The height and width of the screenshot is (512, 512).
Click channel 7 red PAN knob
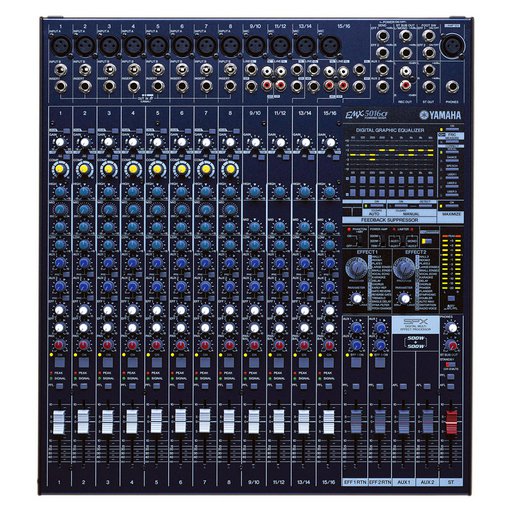(x=205, y=345)
